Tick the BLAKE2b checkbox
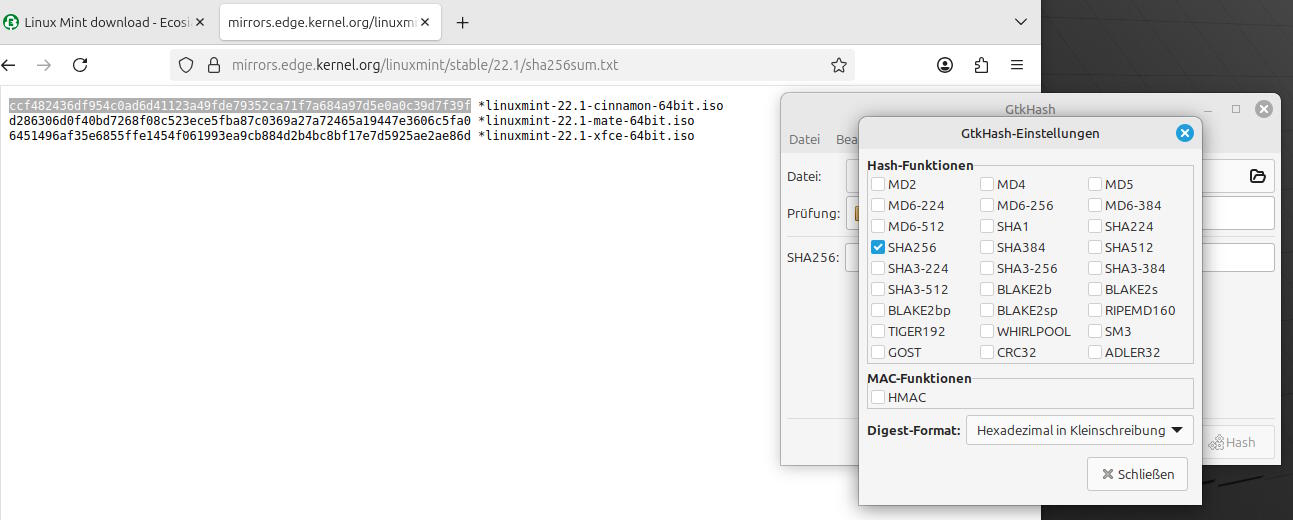This screenshot has width=1293, height=520. pos(986,289)
